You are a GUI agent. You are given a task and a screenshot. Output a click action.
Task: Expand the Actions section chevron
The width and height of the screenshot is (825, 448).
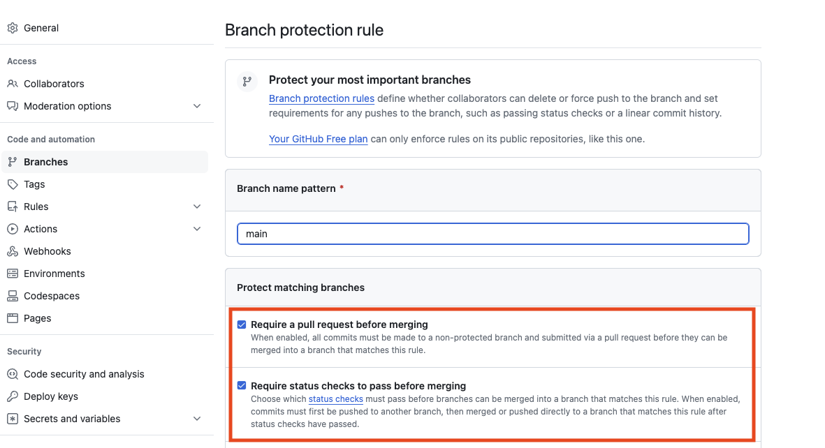[x=197, y=229]
